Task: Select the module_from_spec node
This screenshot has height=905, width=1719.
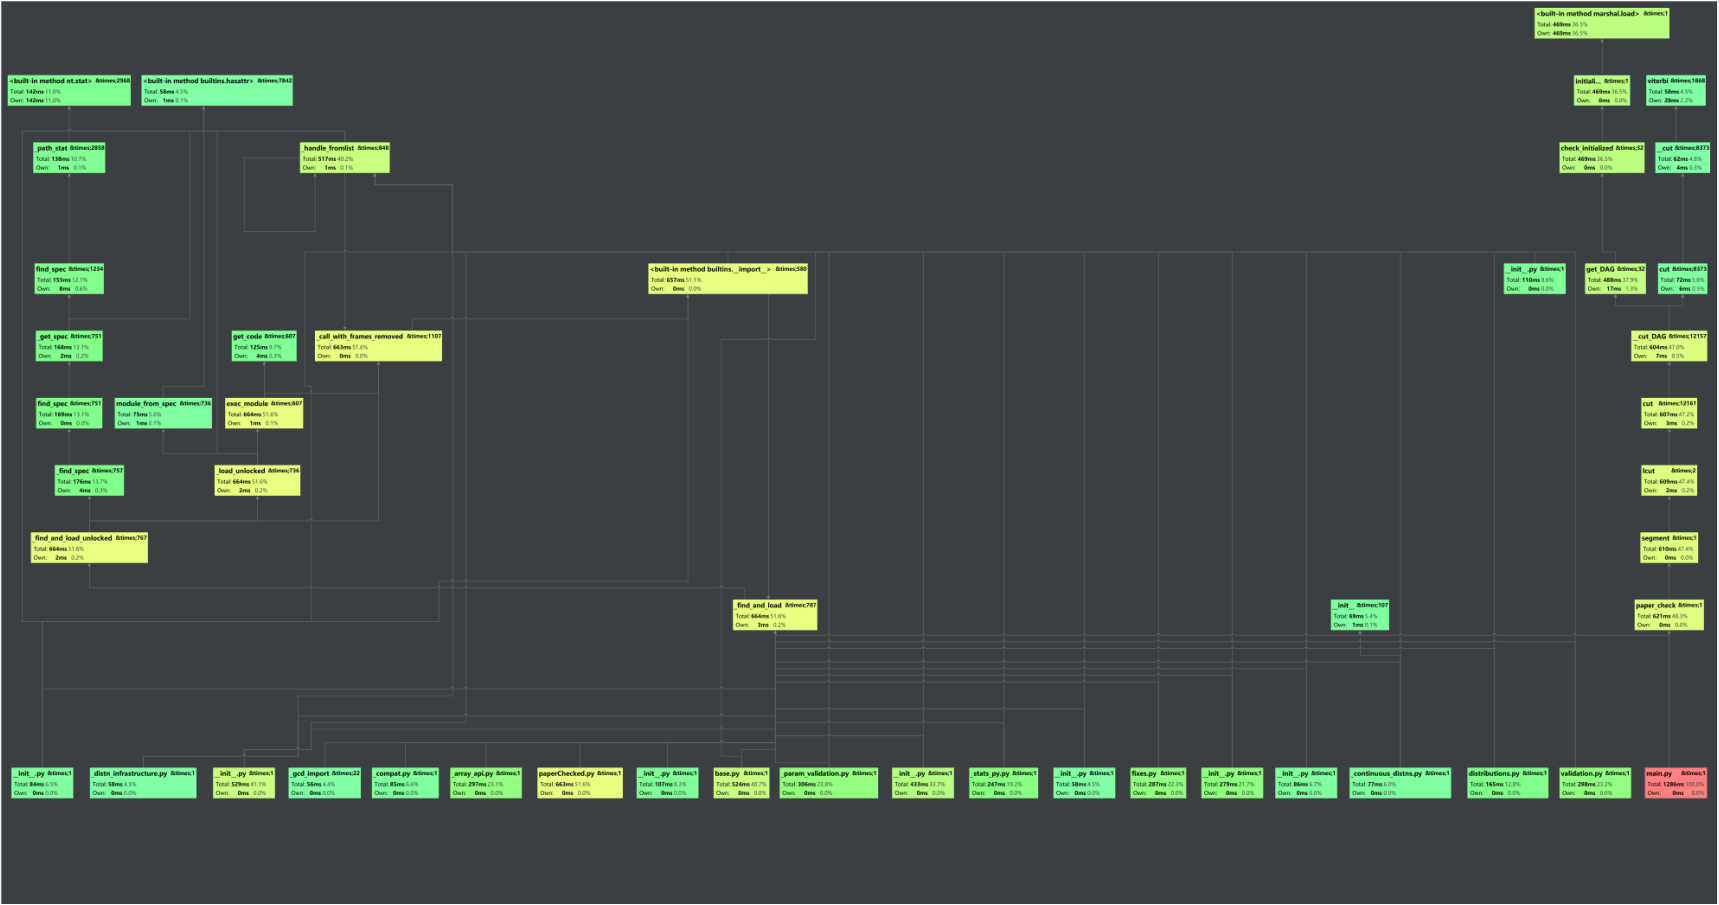Action: (163, 413)
